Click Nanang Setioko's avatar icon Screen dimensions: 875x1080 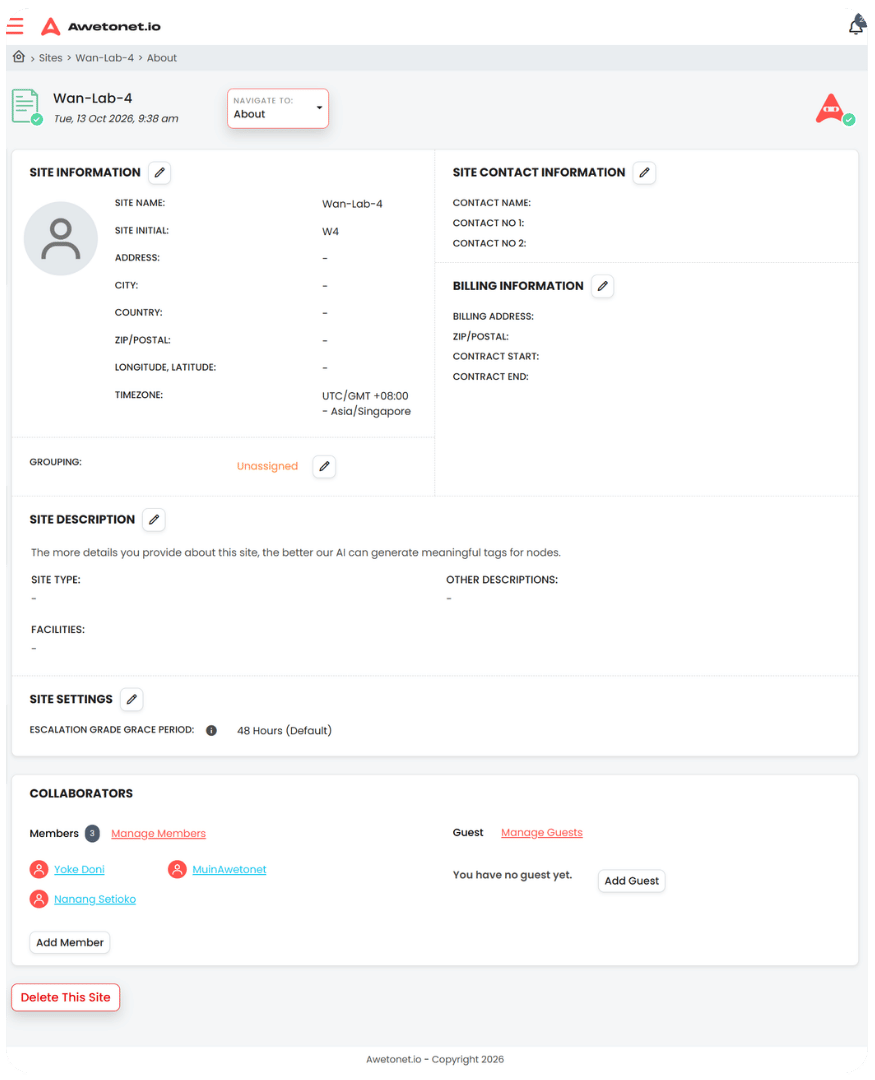click(39, 899)
